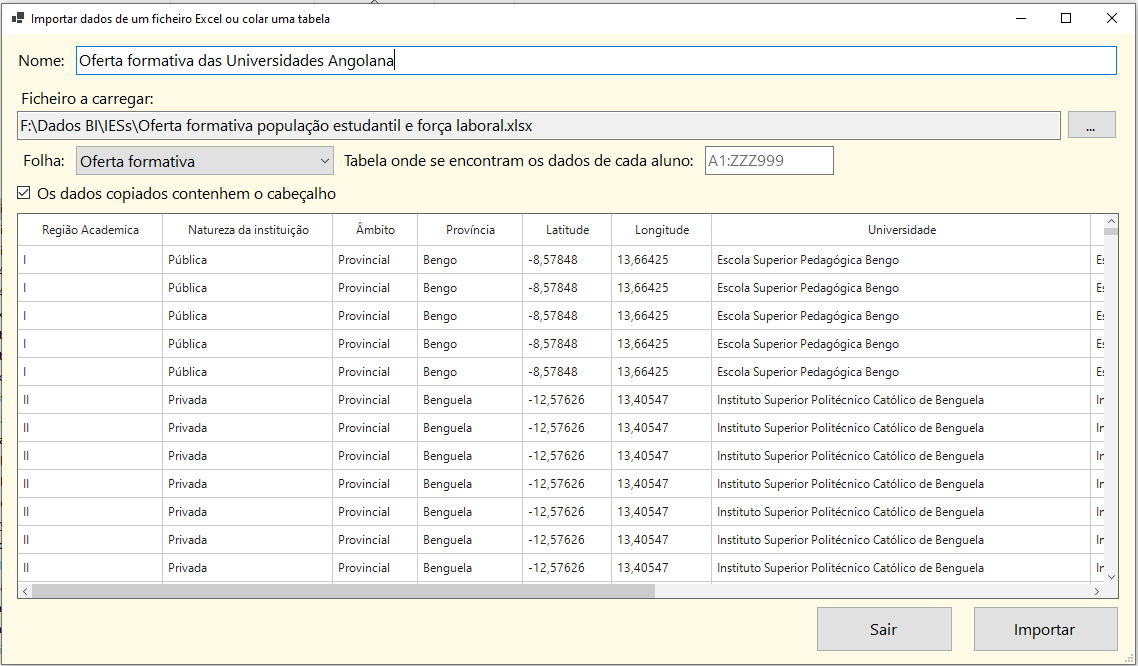This screenshot has width=1138, height=666.
Task: Click the table range field A1:ZZZ999
Action: (x=768, y=161)
